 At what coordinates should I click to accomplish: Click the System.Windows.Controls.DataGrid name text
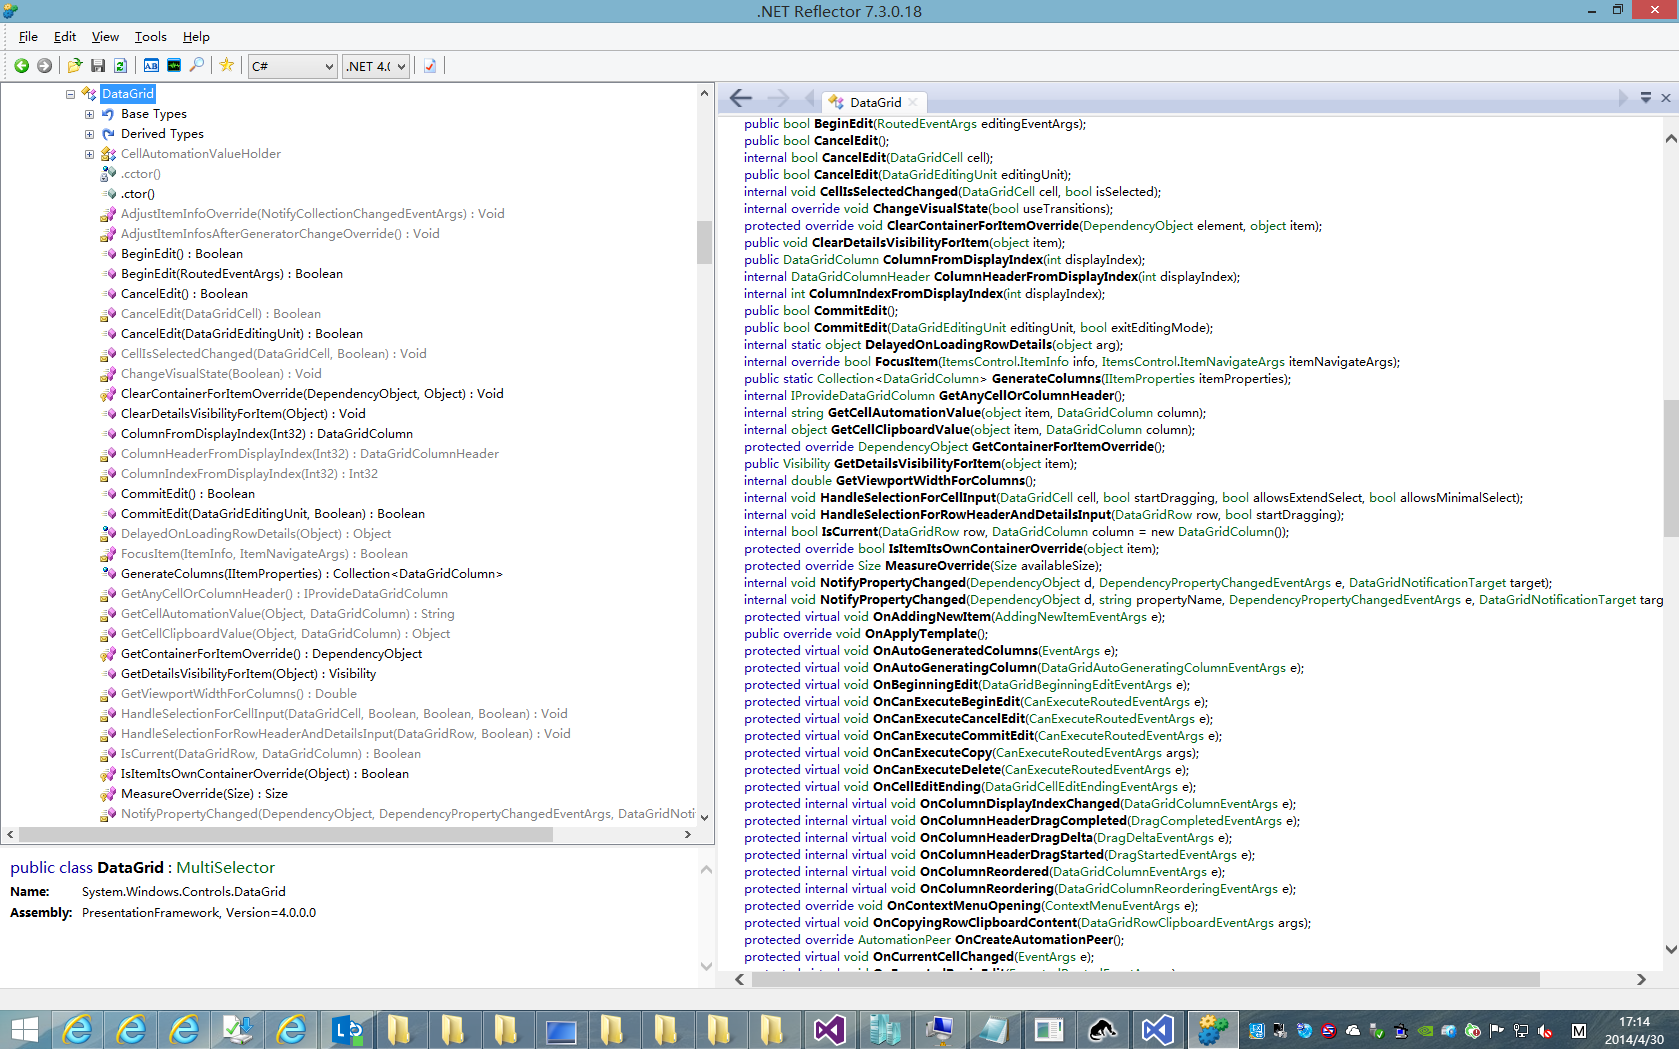coord(184,892)
